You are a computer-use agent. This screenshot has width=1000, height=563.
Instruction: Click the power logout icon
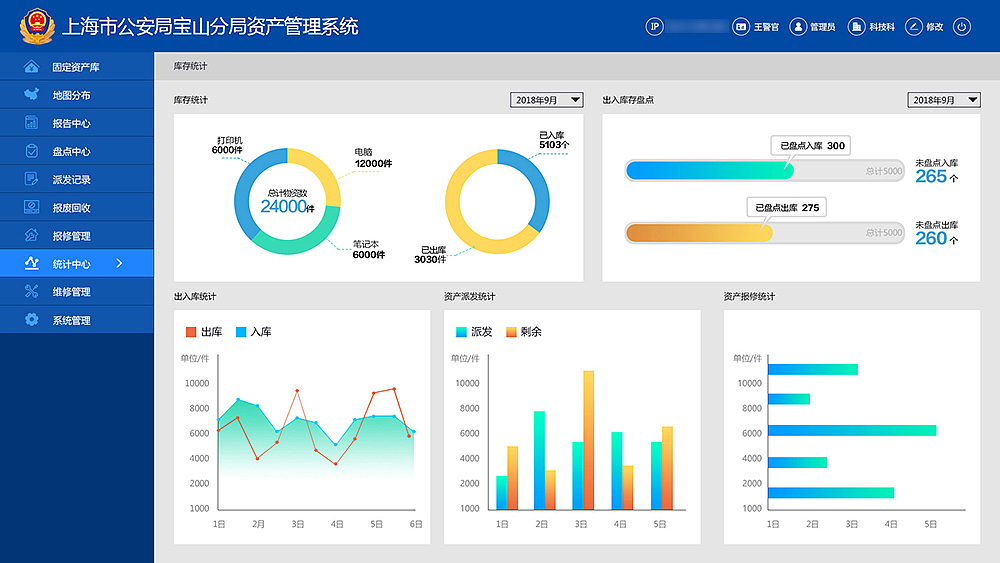pyautogui.click(x=962, y=27)
